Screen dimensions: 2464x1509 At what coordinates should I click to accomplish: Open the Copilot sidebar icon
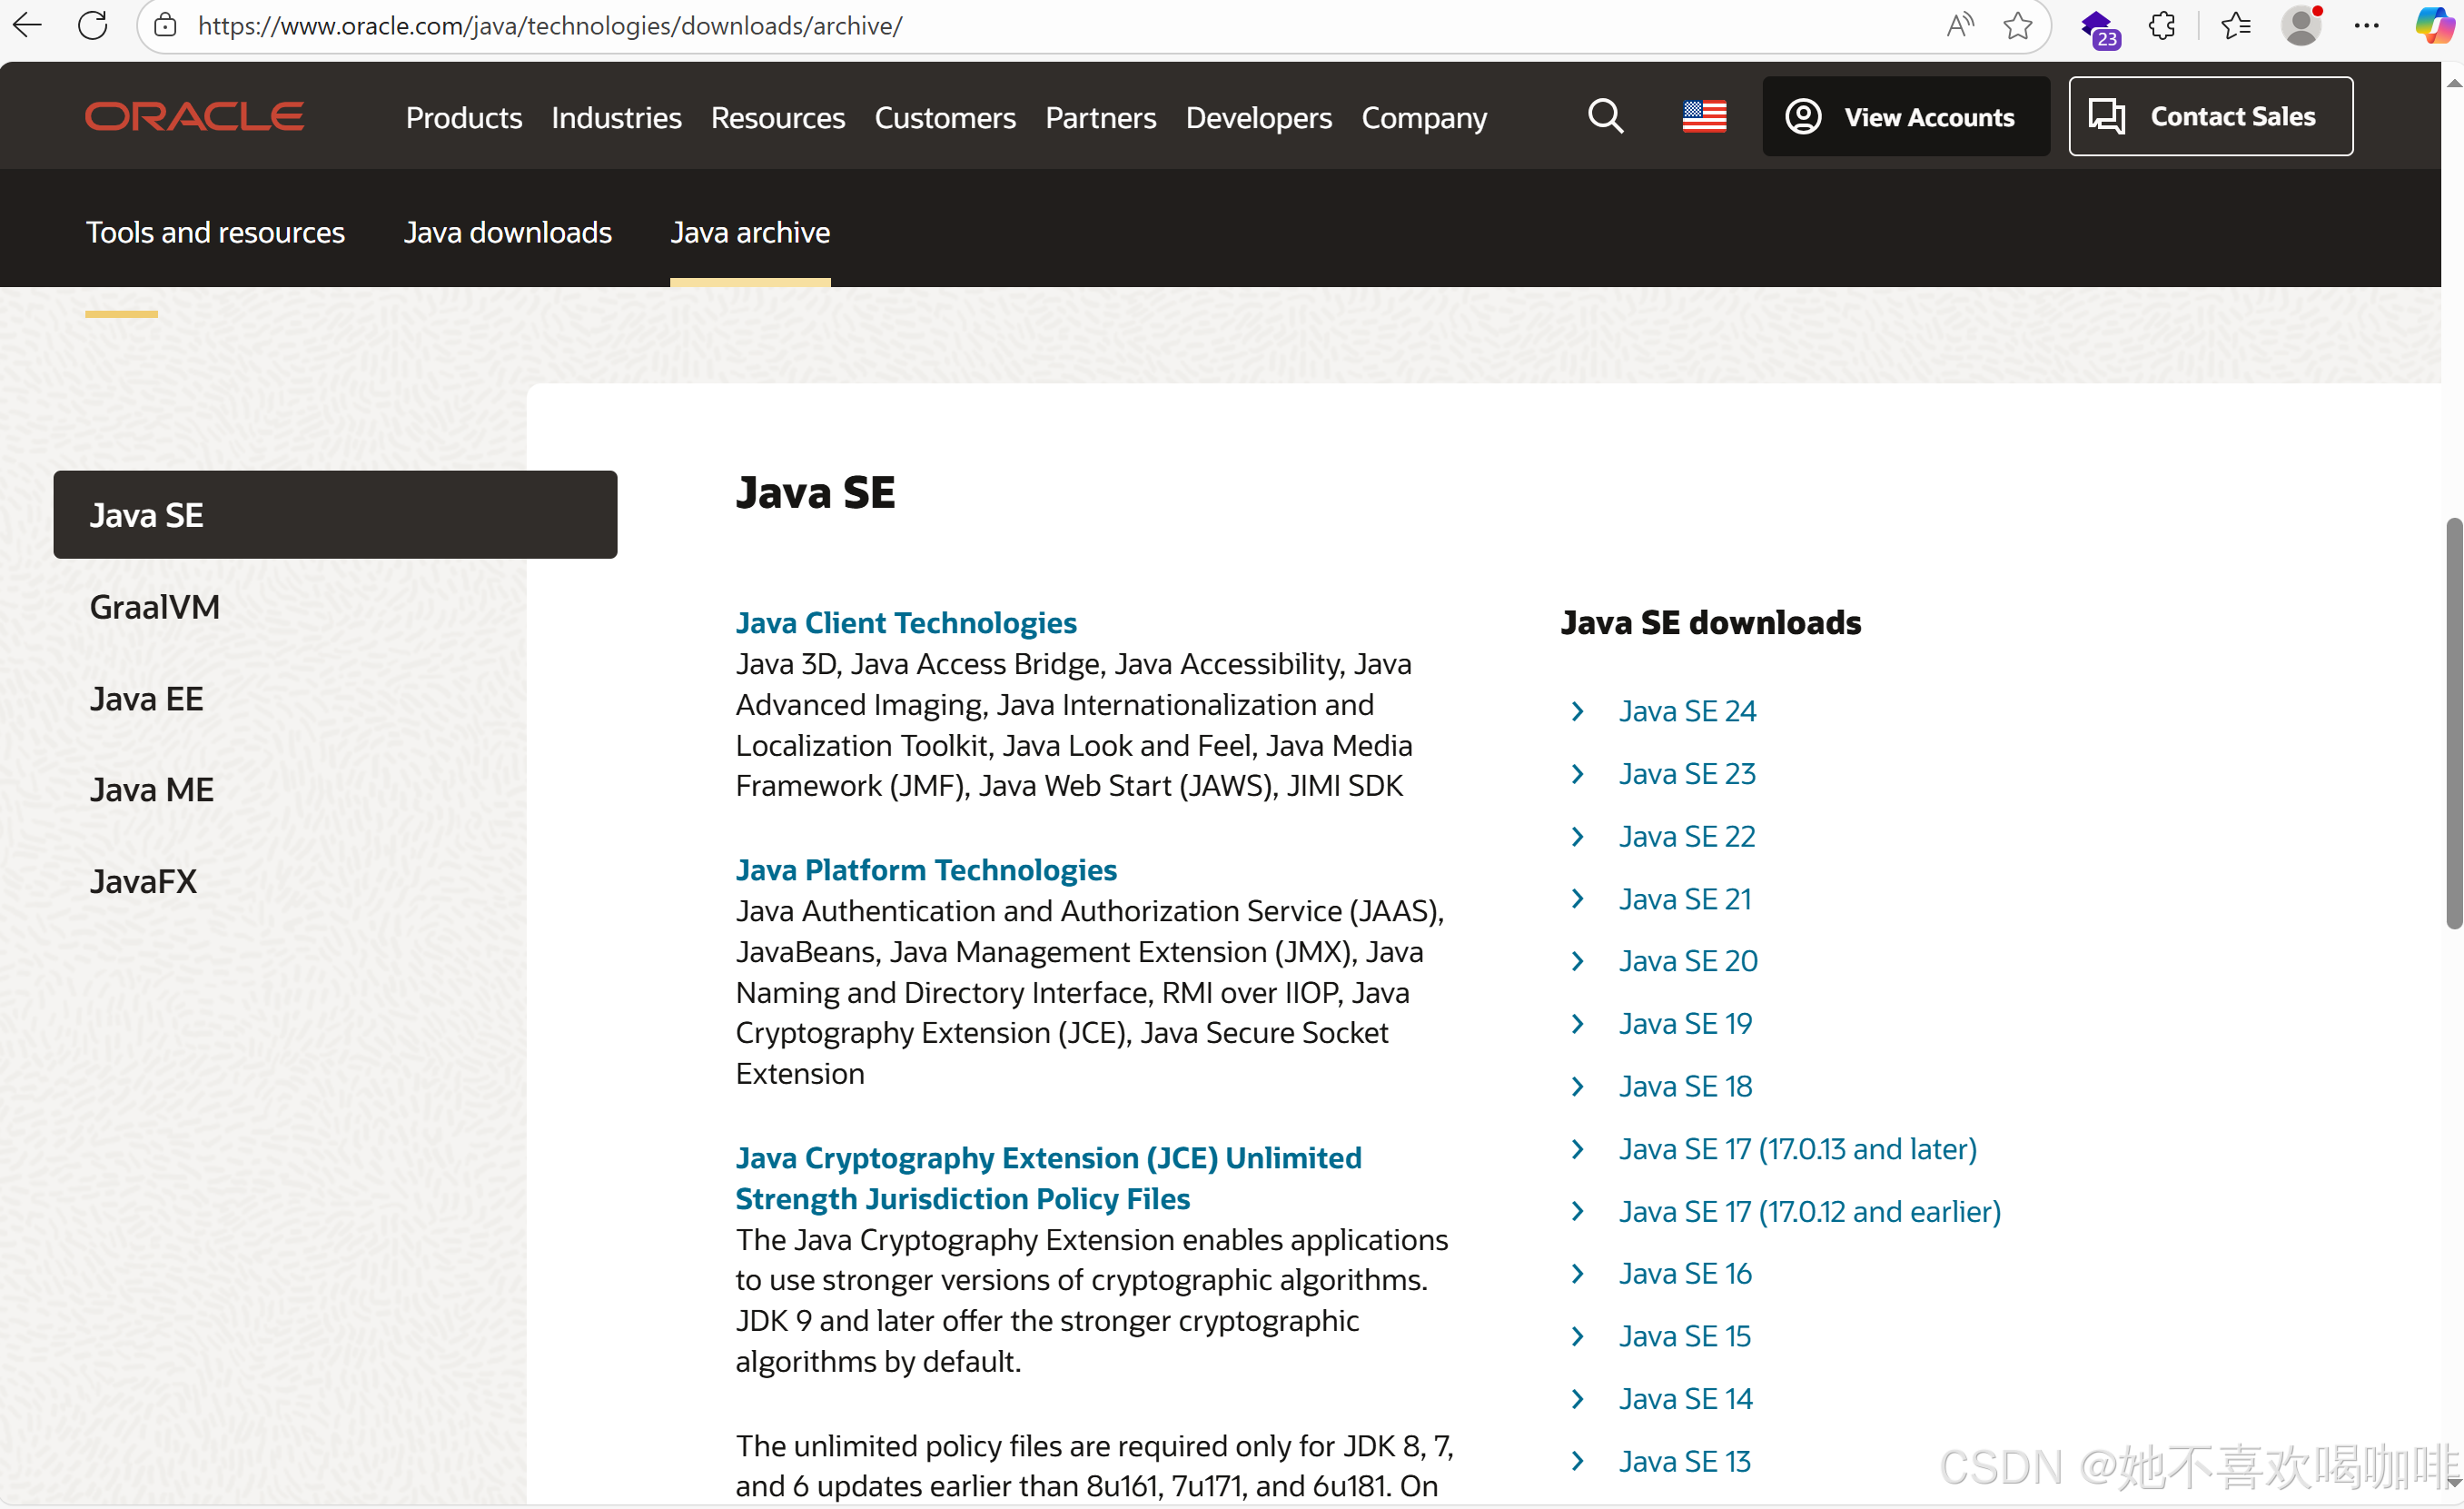[x=2432, y=25]
